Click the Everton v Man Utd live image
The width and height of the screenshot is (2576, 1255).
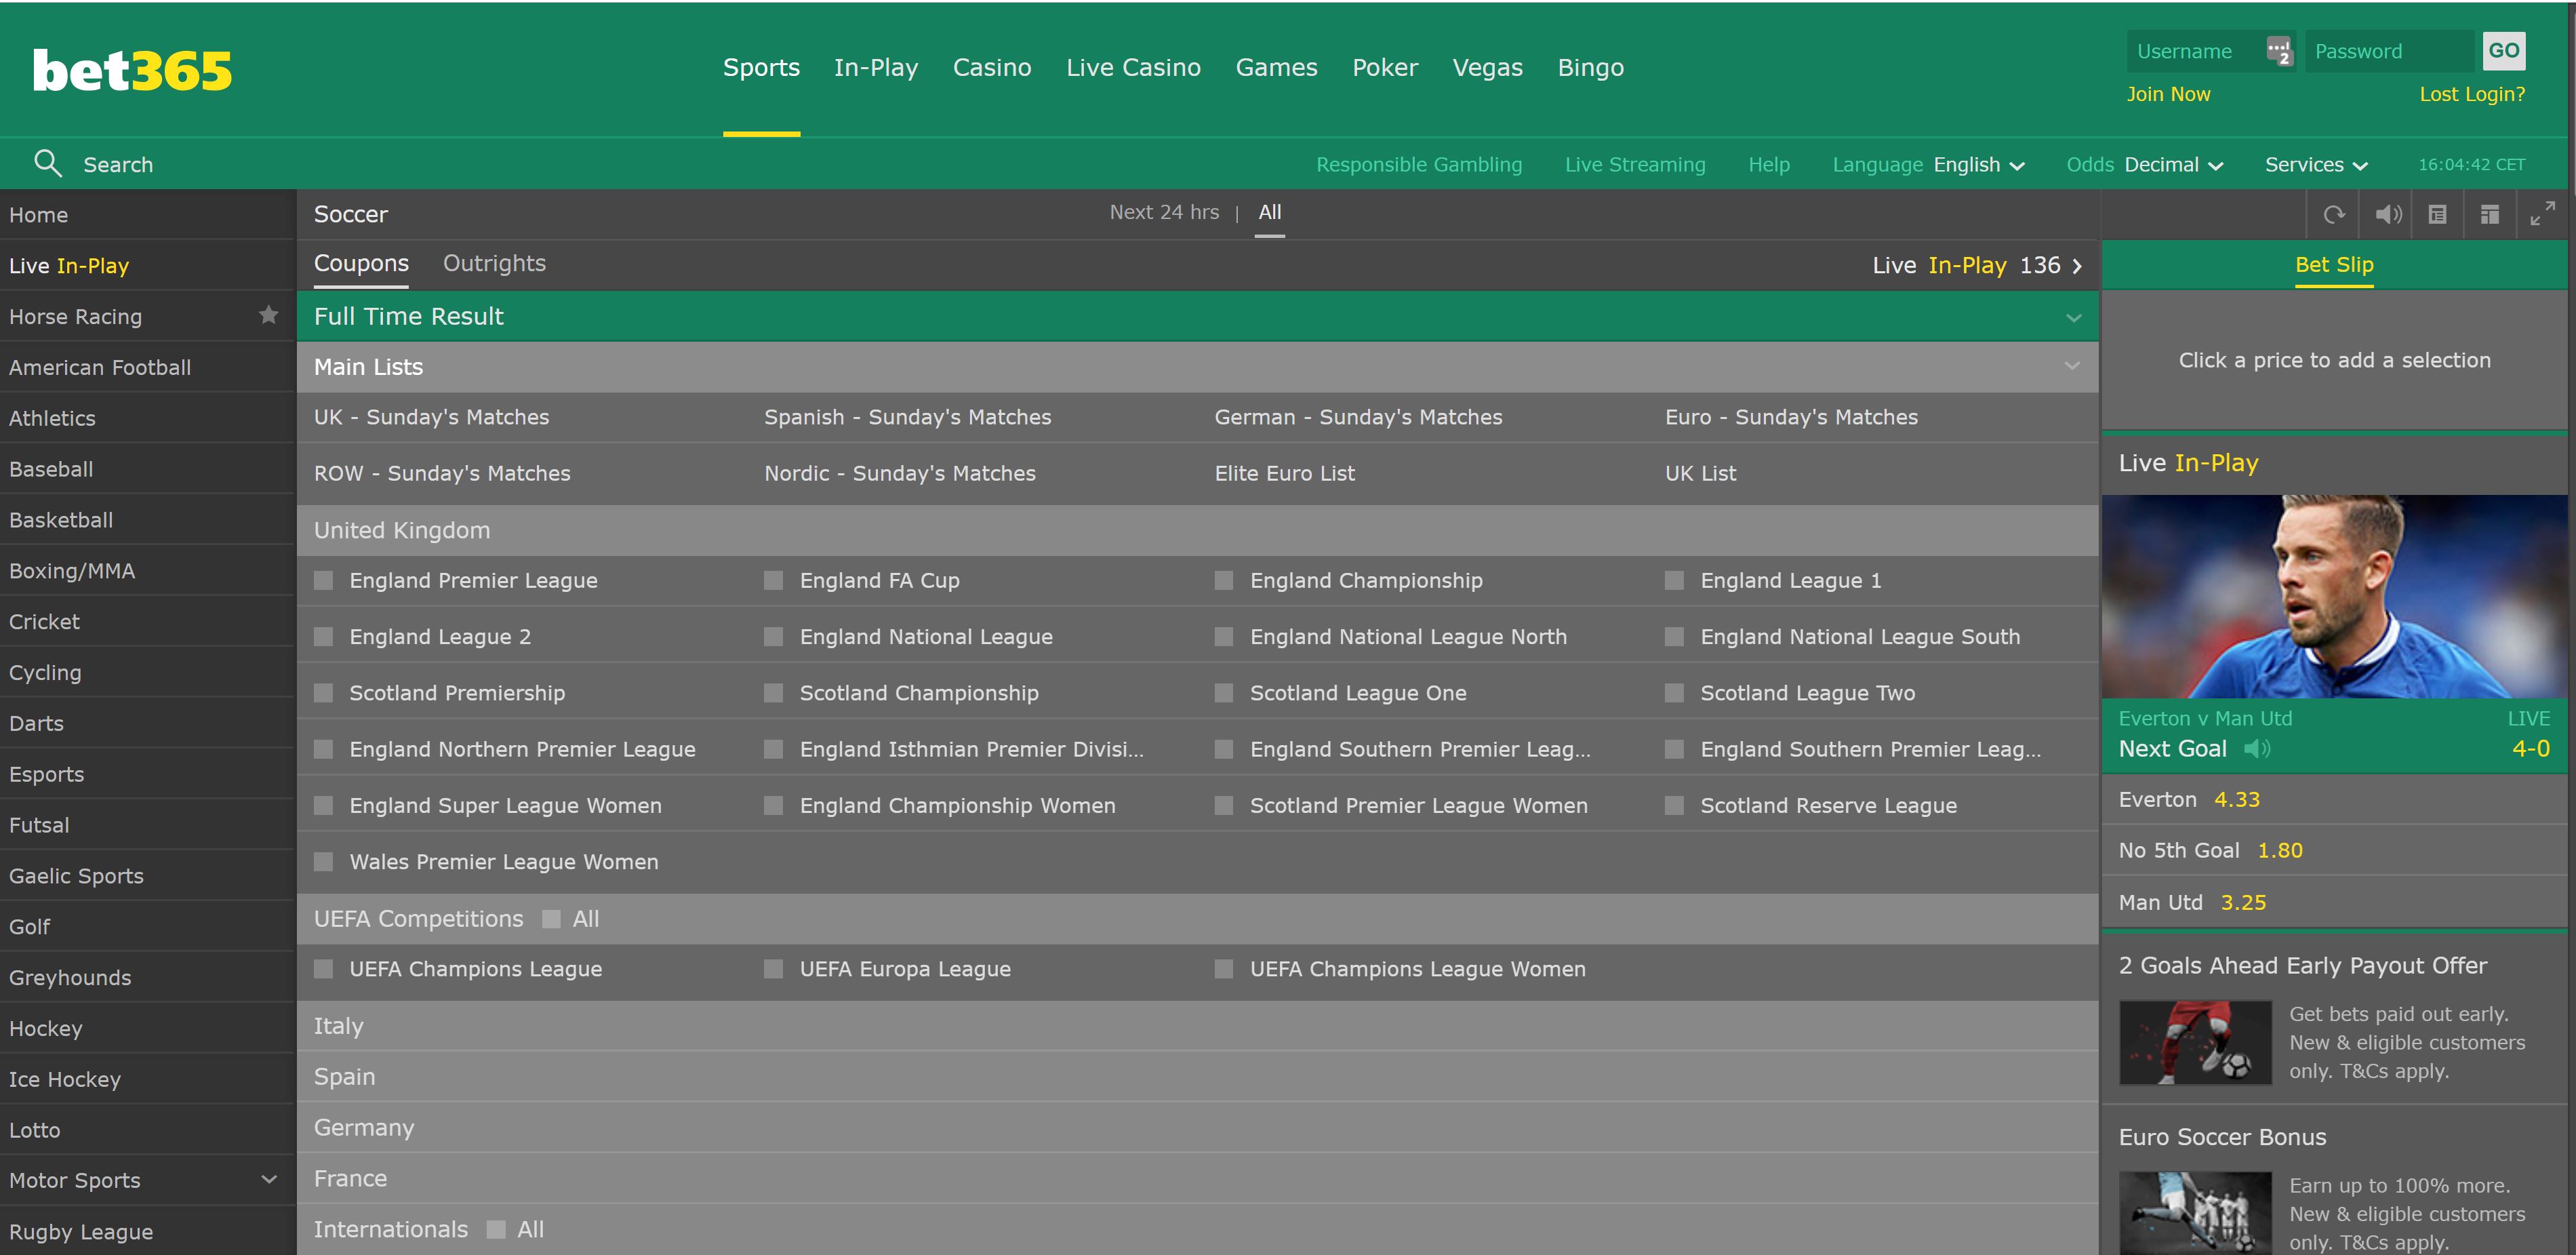[x=2334, y=596]
